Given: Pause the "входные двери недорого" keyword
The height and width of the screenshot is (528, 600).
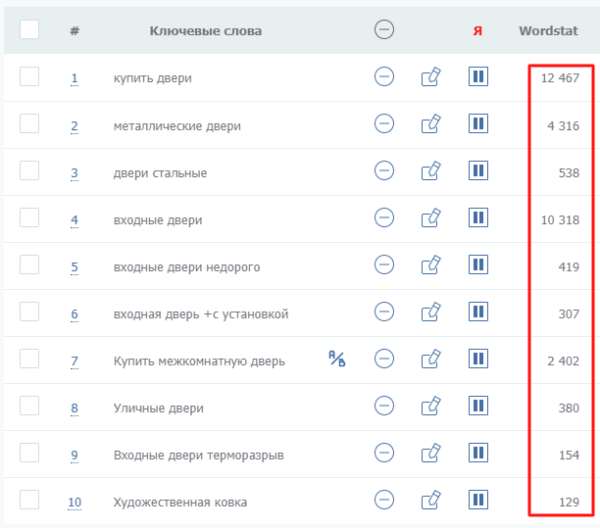Looking at the screenshot, I should (x=478, y=265).
